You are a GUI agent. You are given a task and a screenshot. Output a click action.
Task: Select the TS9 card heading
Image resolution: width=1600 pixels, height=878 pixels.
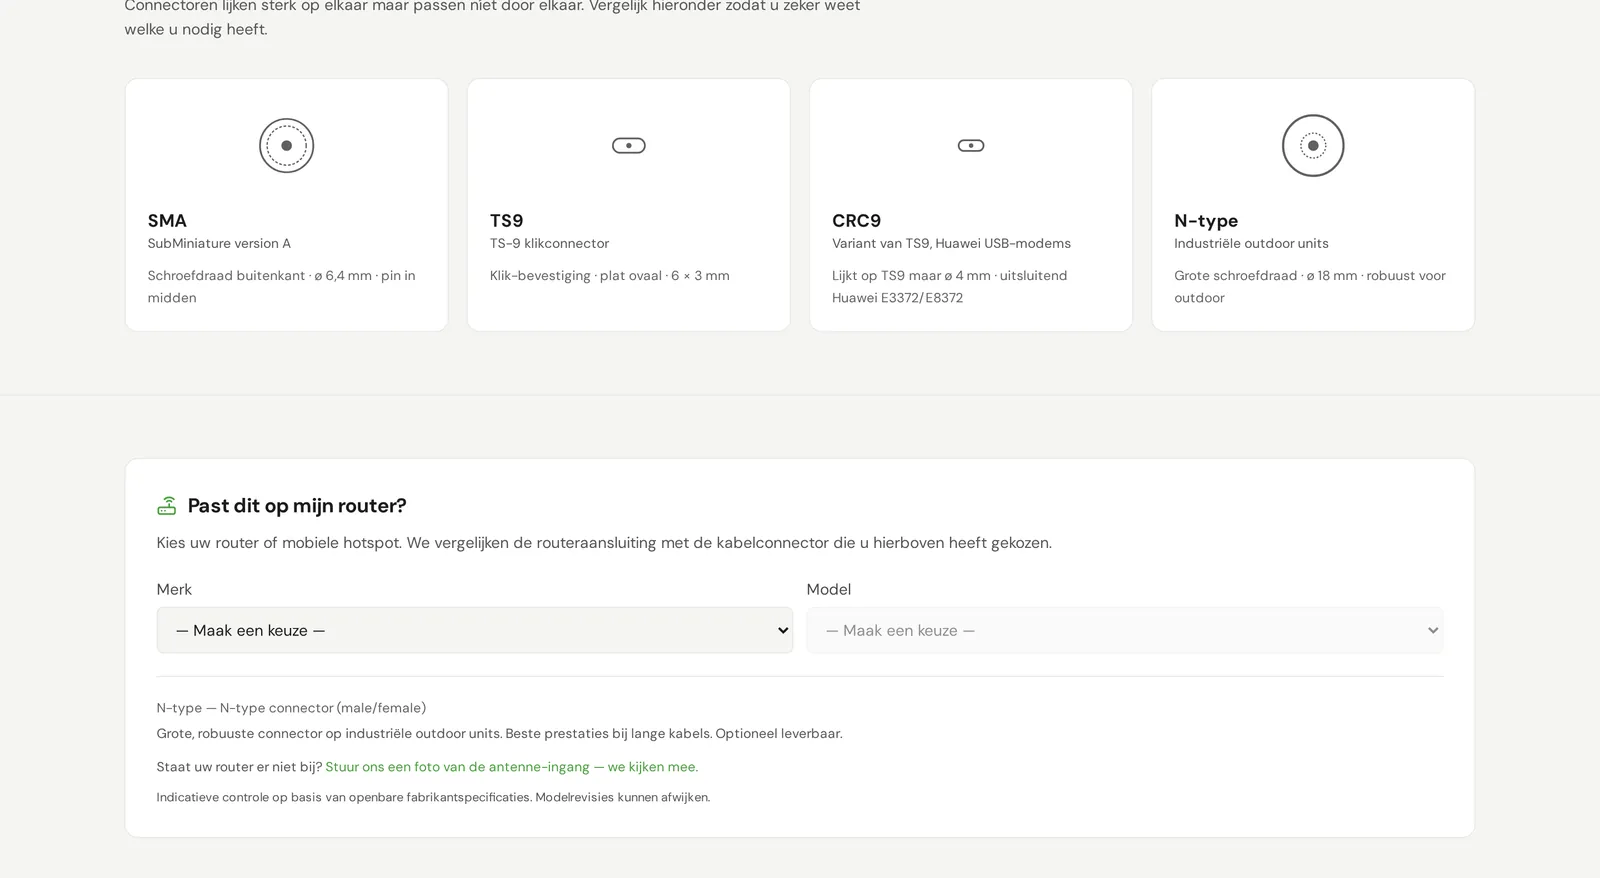coord(507,221)
